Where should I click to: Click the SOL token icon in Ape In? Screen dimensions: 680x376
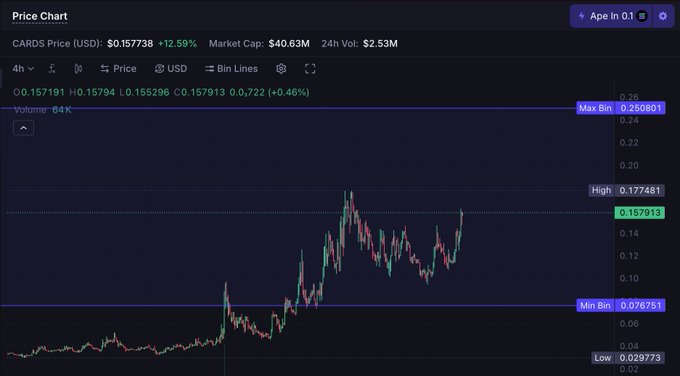tap(642, 16)
